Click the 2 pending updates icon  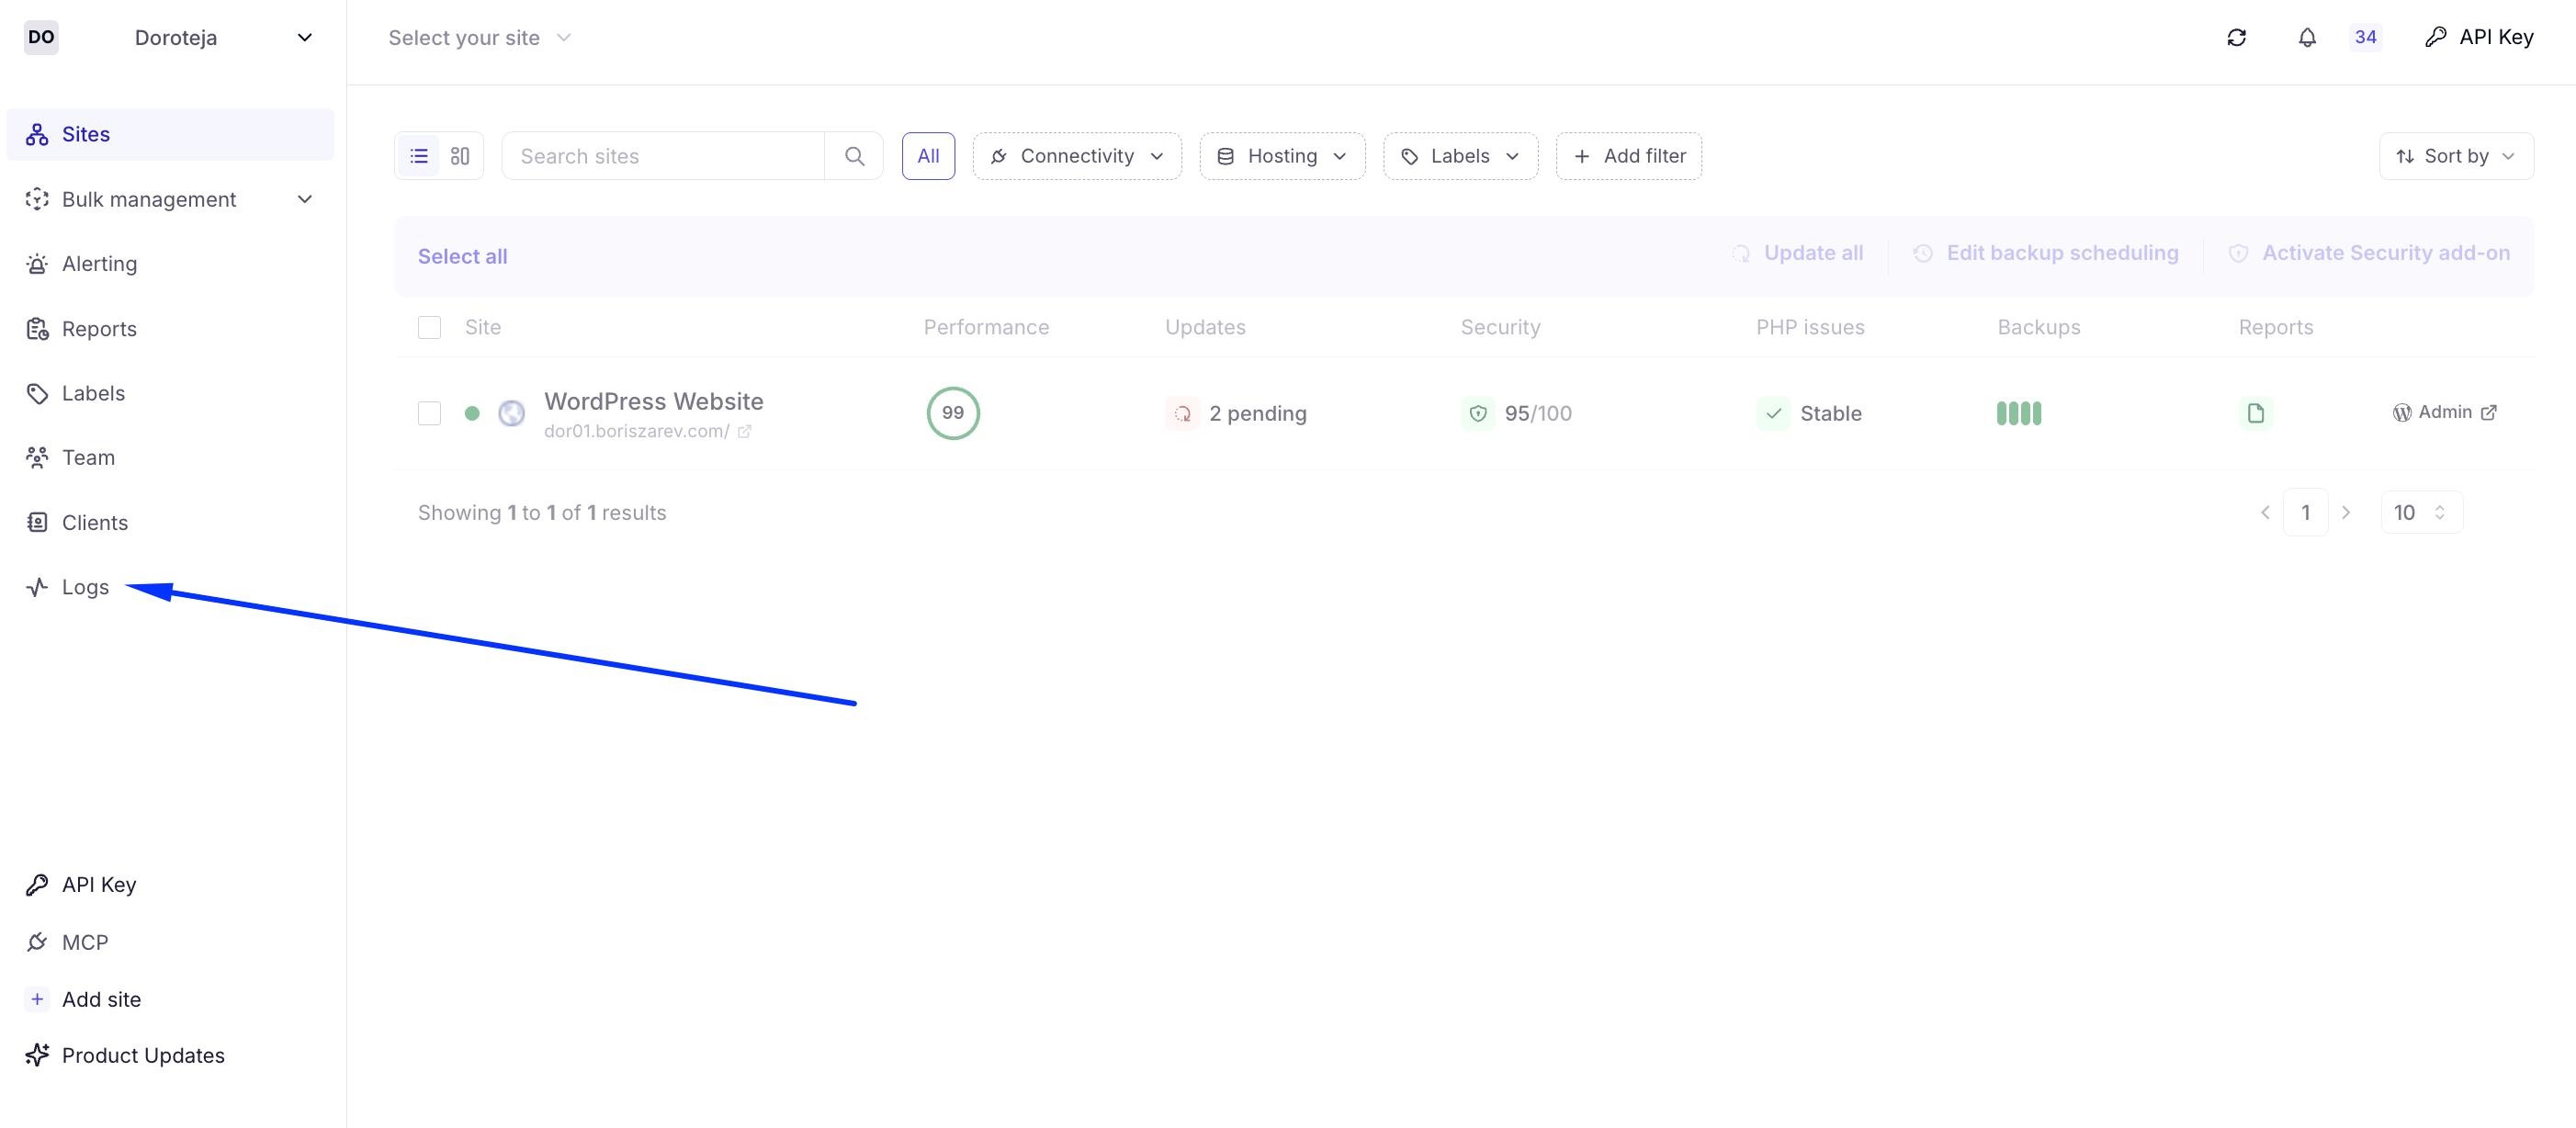click(x=1182, y=413)
